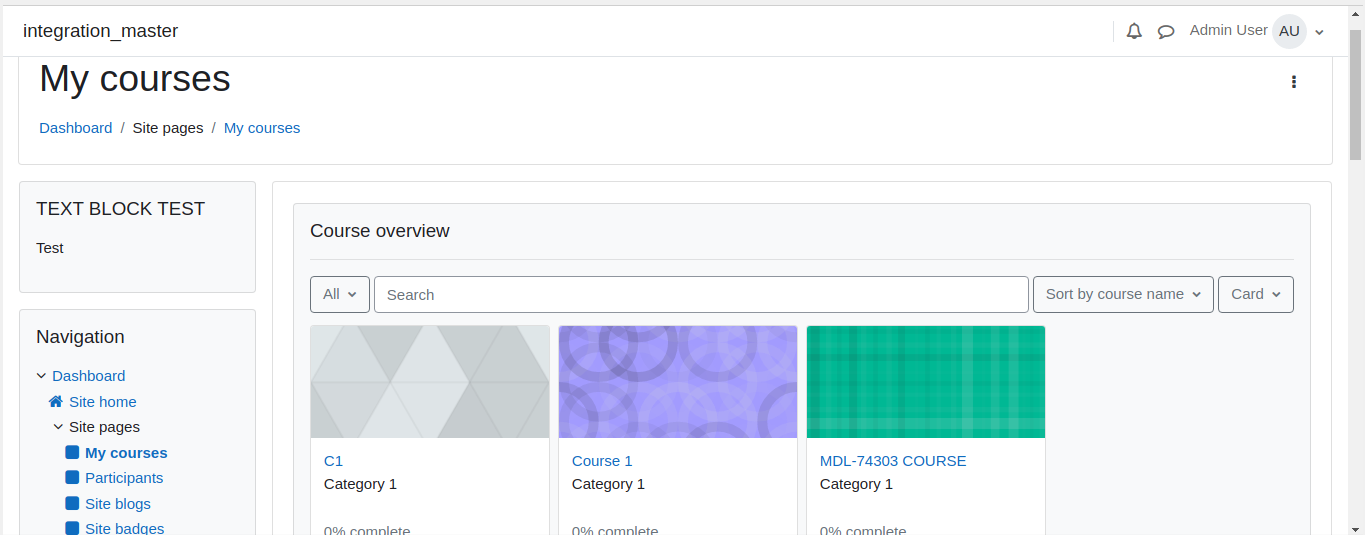Open the user menu chevron arrow
The image size is (1365, 535).
1319,32
